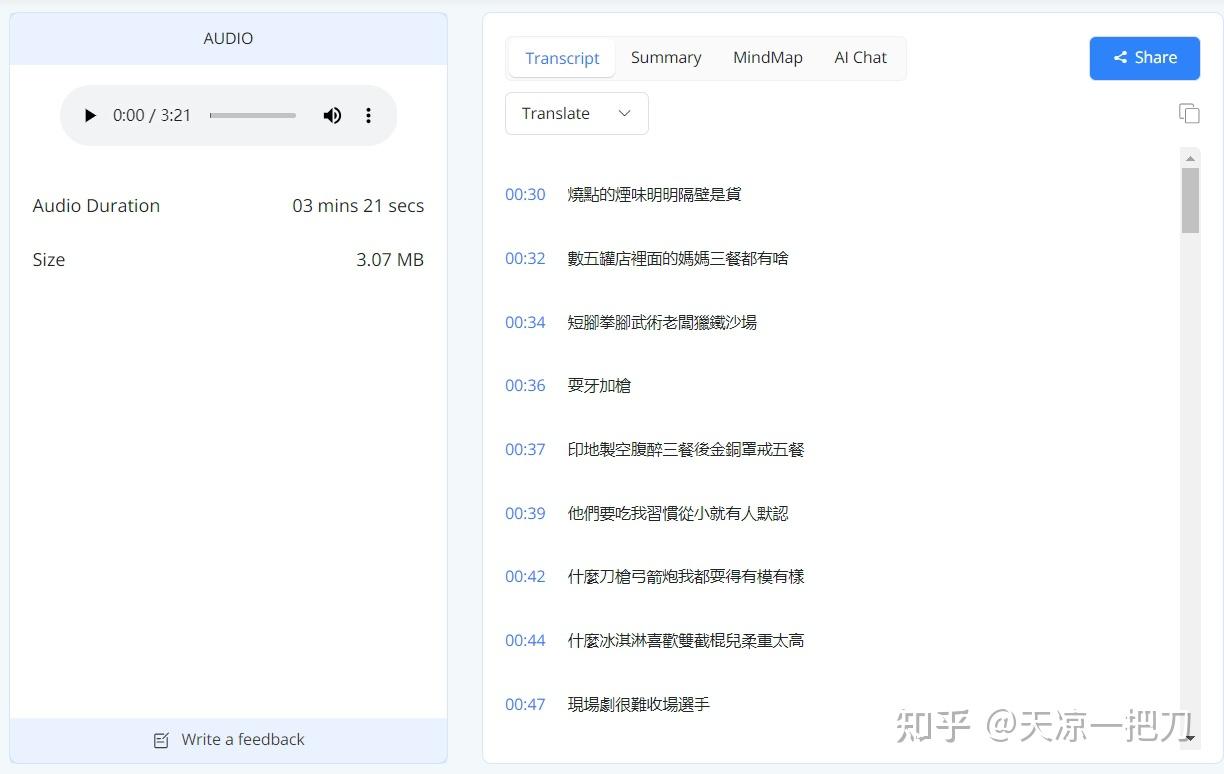Viewport: 1224px width, 774px height.
Task: Select transcript line 什麼冰淇淋喜歡雙截棍兒柔重太高
Action: 686,640
